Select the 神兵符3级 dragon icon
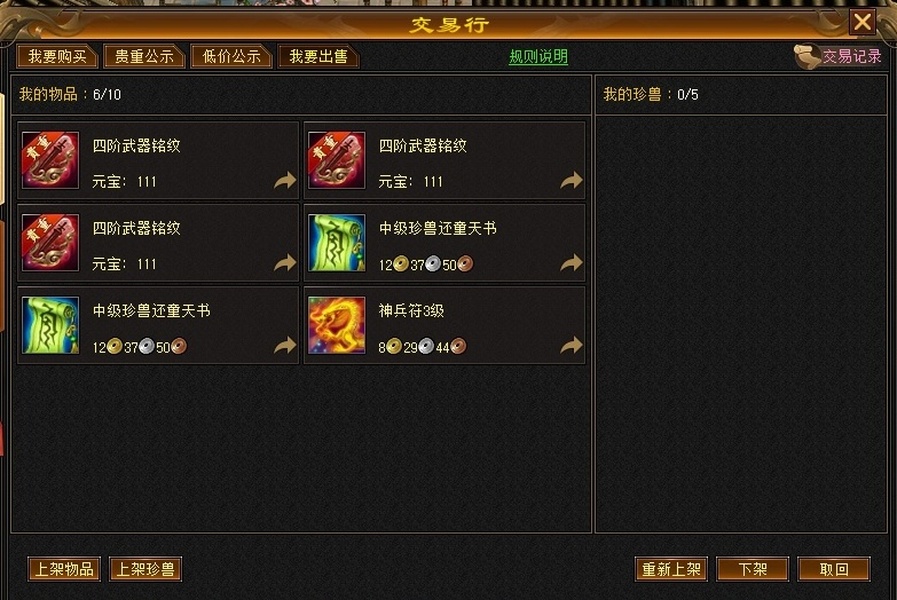The width and height of the screenshot is (897, 600). [x=336, y=325]
